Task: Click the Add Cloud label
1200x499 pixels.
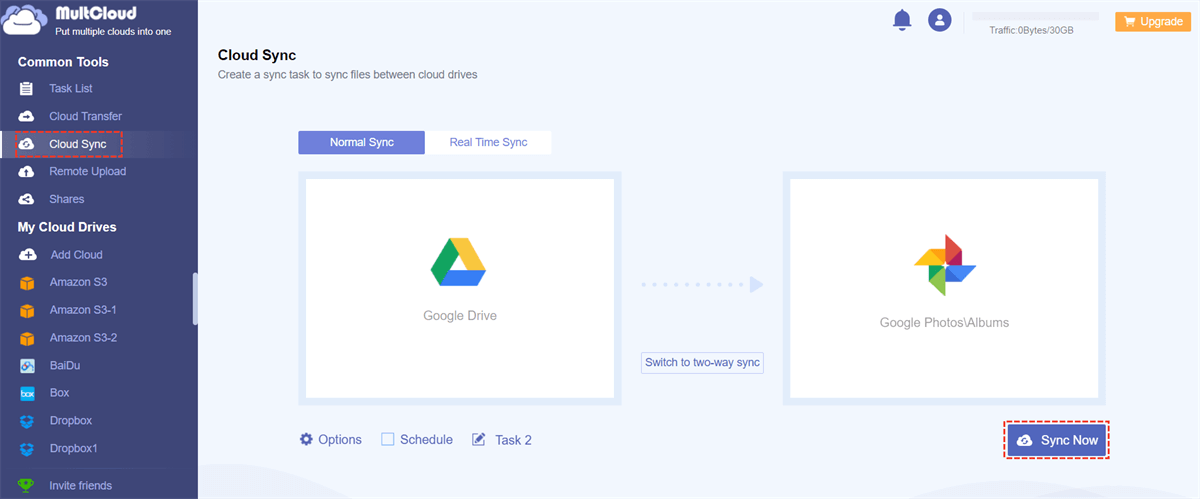Action: click(x=76, y=255)
